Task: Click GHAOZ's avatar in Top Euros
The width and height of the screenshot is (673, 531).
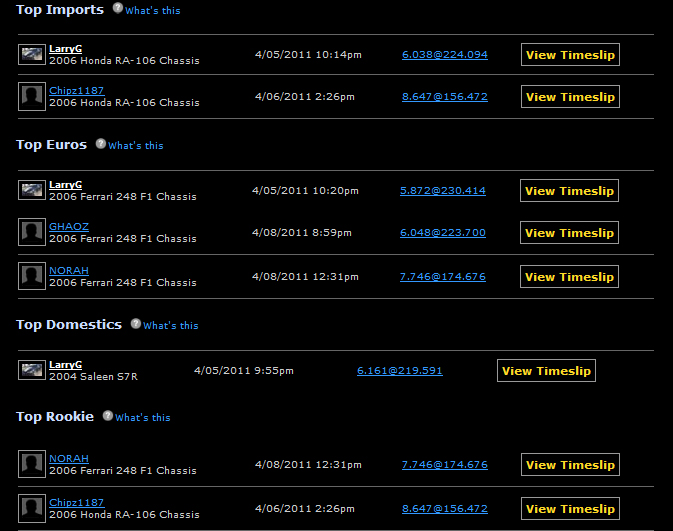Action: click(32, 232)
